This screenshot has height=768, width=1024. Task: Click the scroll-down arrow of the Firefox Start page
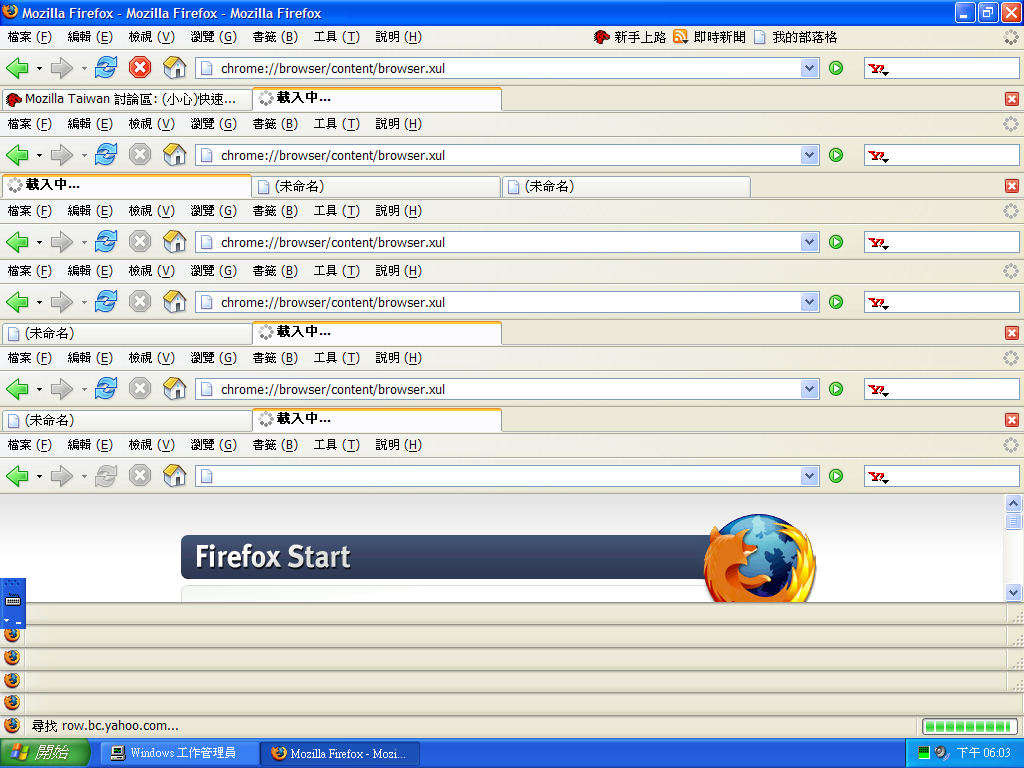[1013, 592]
